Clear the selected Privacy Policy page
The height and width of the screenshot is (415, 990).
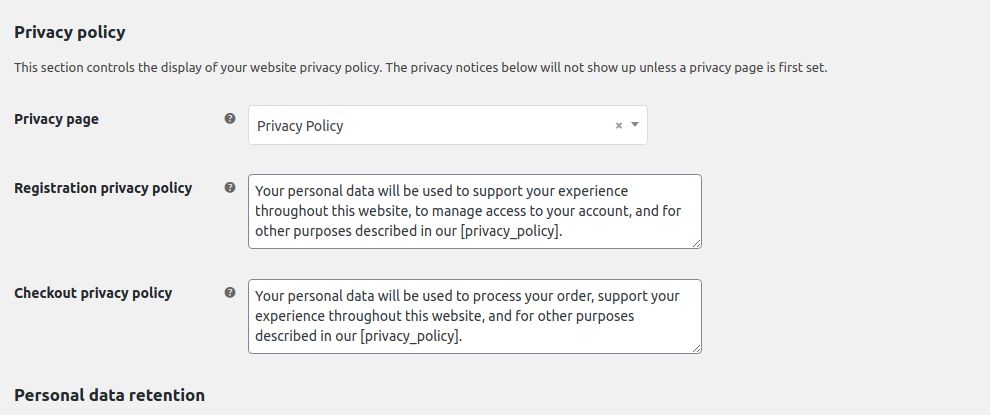618,126
